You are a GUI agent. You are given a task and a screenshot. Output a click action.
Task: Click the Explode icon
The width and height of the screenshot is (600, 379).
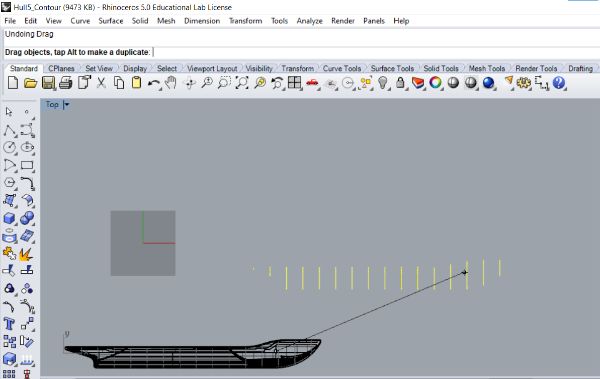pyautogui.click(x=26, y=253)
